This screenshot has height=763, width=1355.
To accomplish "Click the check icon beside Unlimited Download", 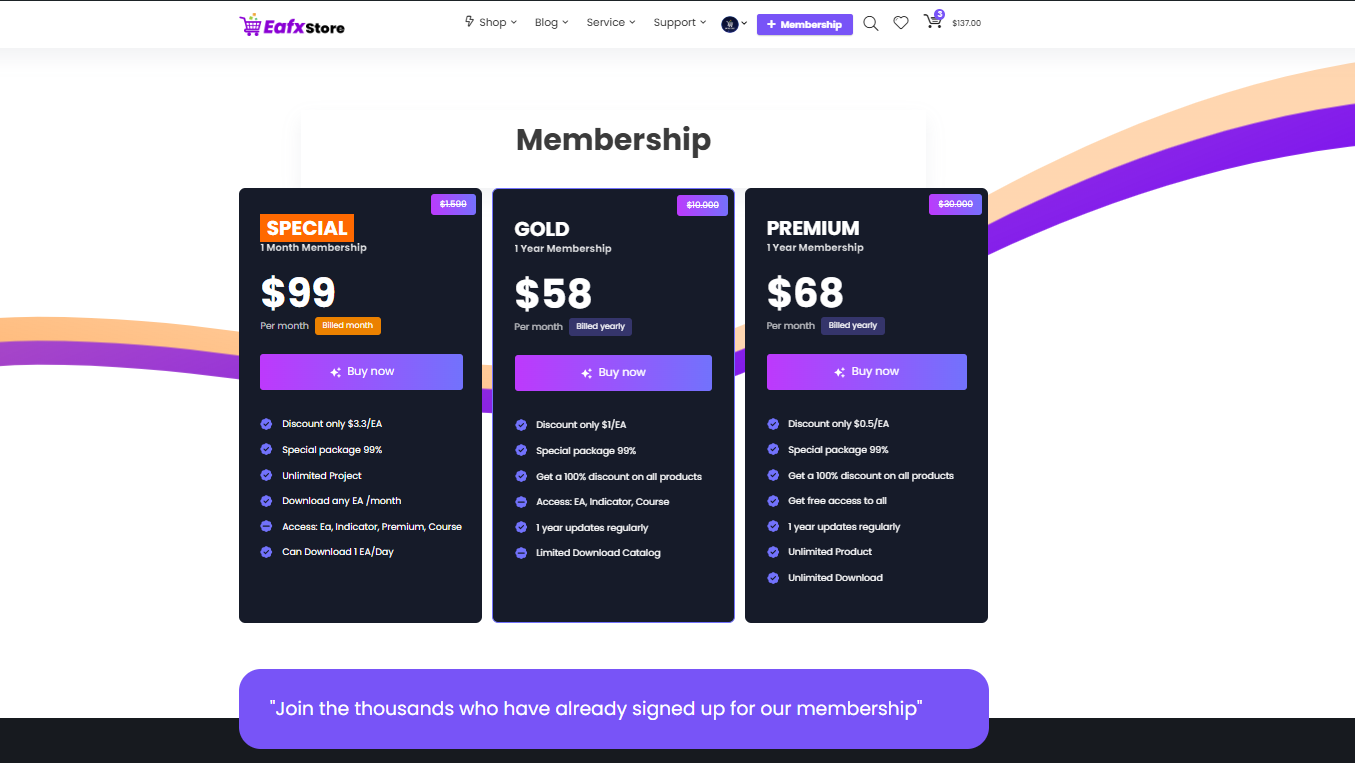I will [x=773, y=578].
